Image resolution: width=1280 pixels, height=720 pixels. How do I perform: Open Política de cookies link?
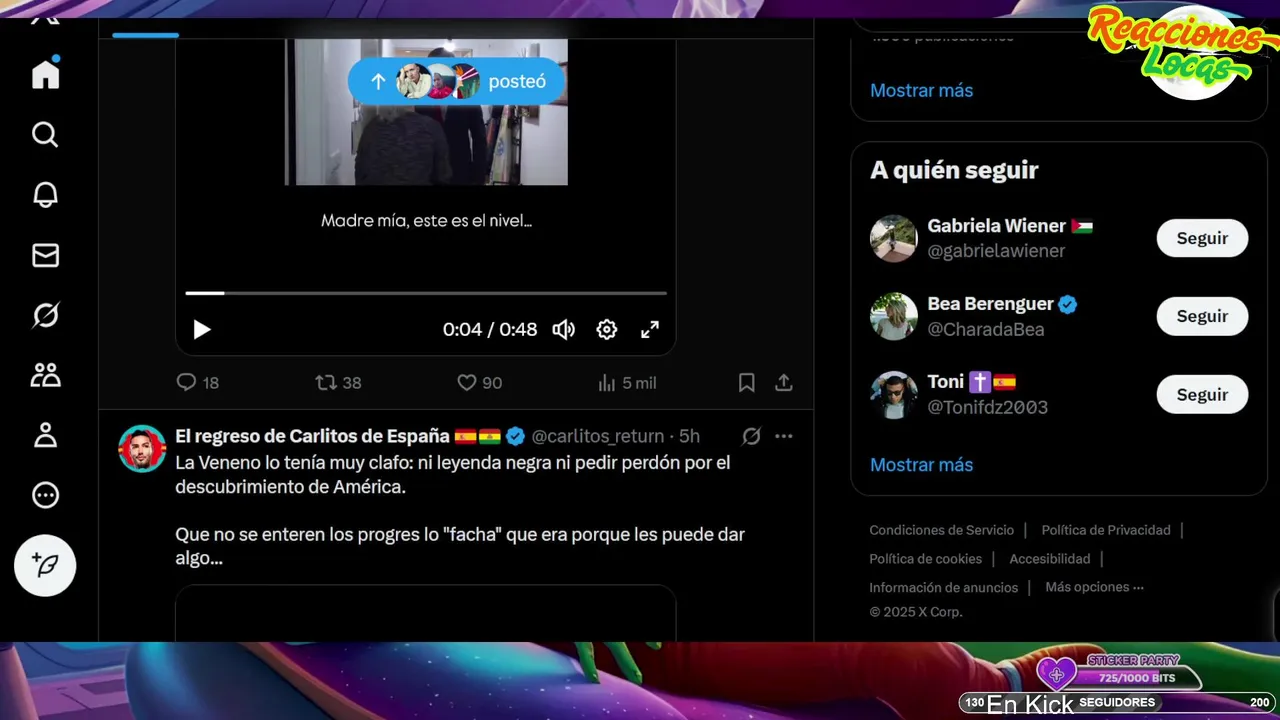925,559
